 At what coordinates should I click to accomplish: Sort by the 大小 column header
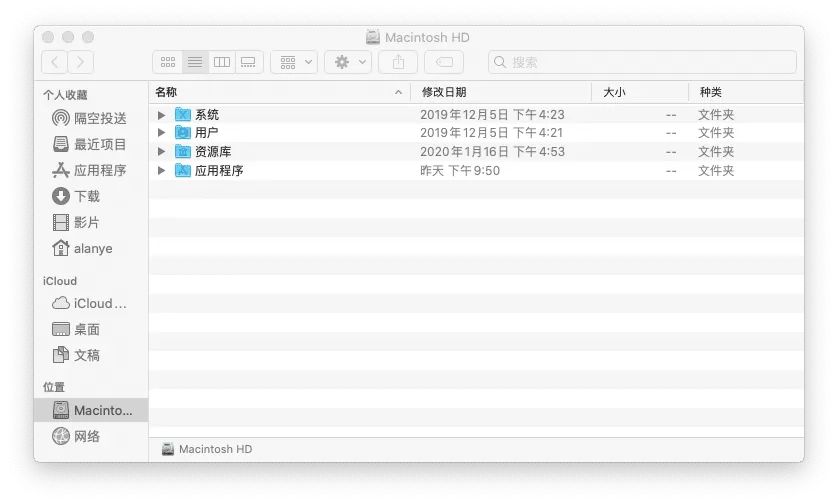pos(640,92)
